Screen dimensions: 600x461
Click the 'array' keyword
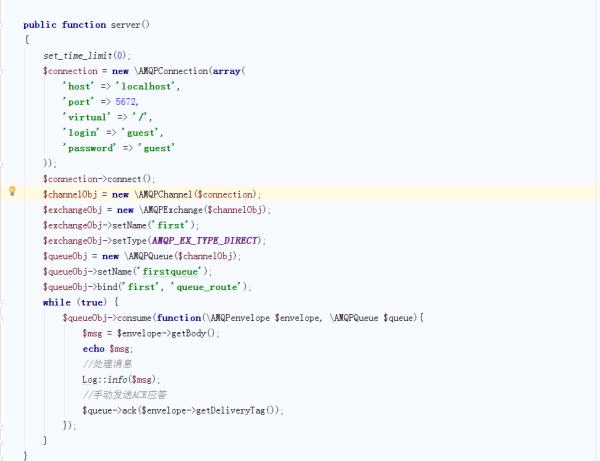(227, 71)
